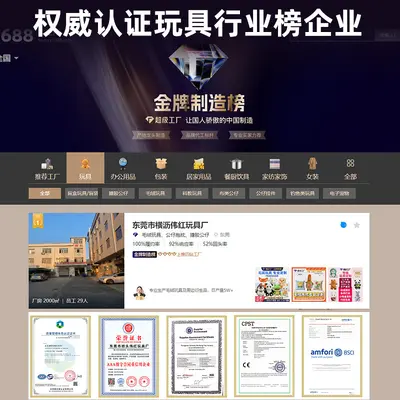View the factory building photo
Image resolution: width=400 pixels, height=400 pixels.
[x=76, y=261]
